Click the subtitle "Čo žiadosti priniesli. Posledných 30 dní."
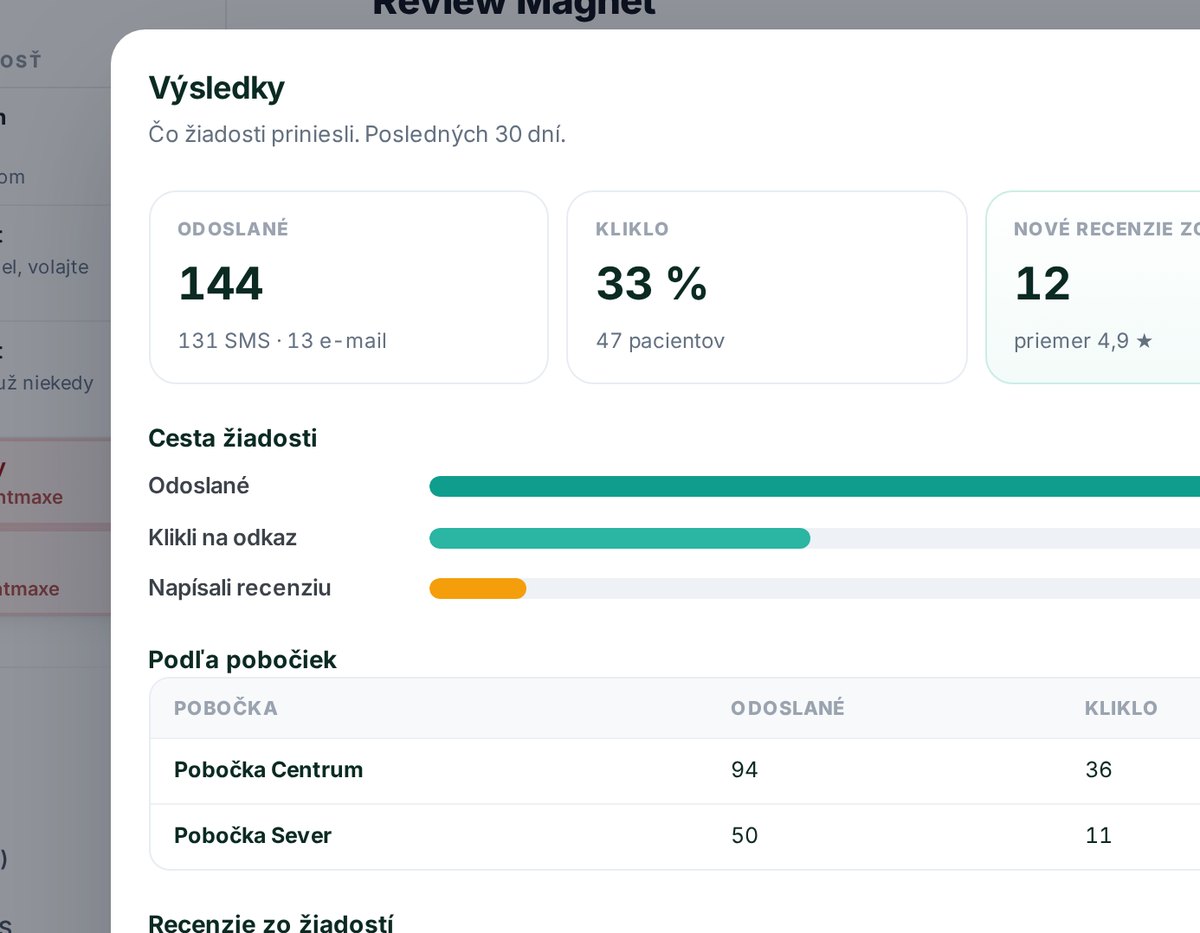Screen dimensions: 1200x933 [x=357, y=134]
